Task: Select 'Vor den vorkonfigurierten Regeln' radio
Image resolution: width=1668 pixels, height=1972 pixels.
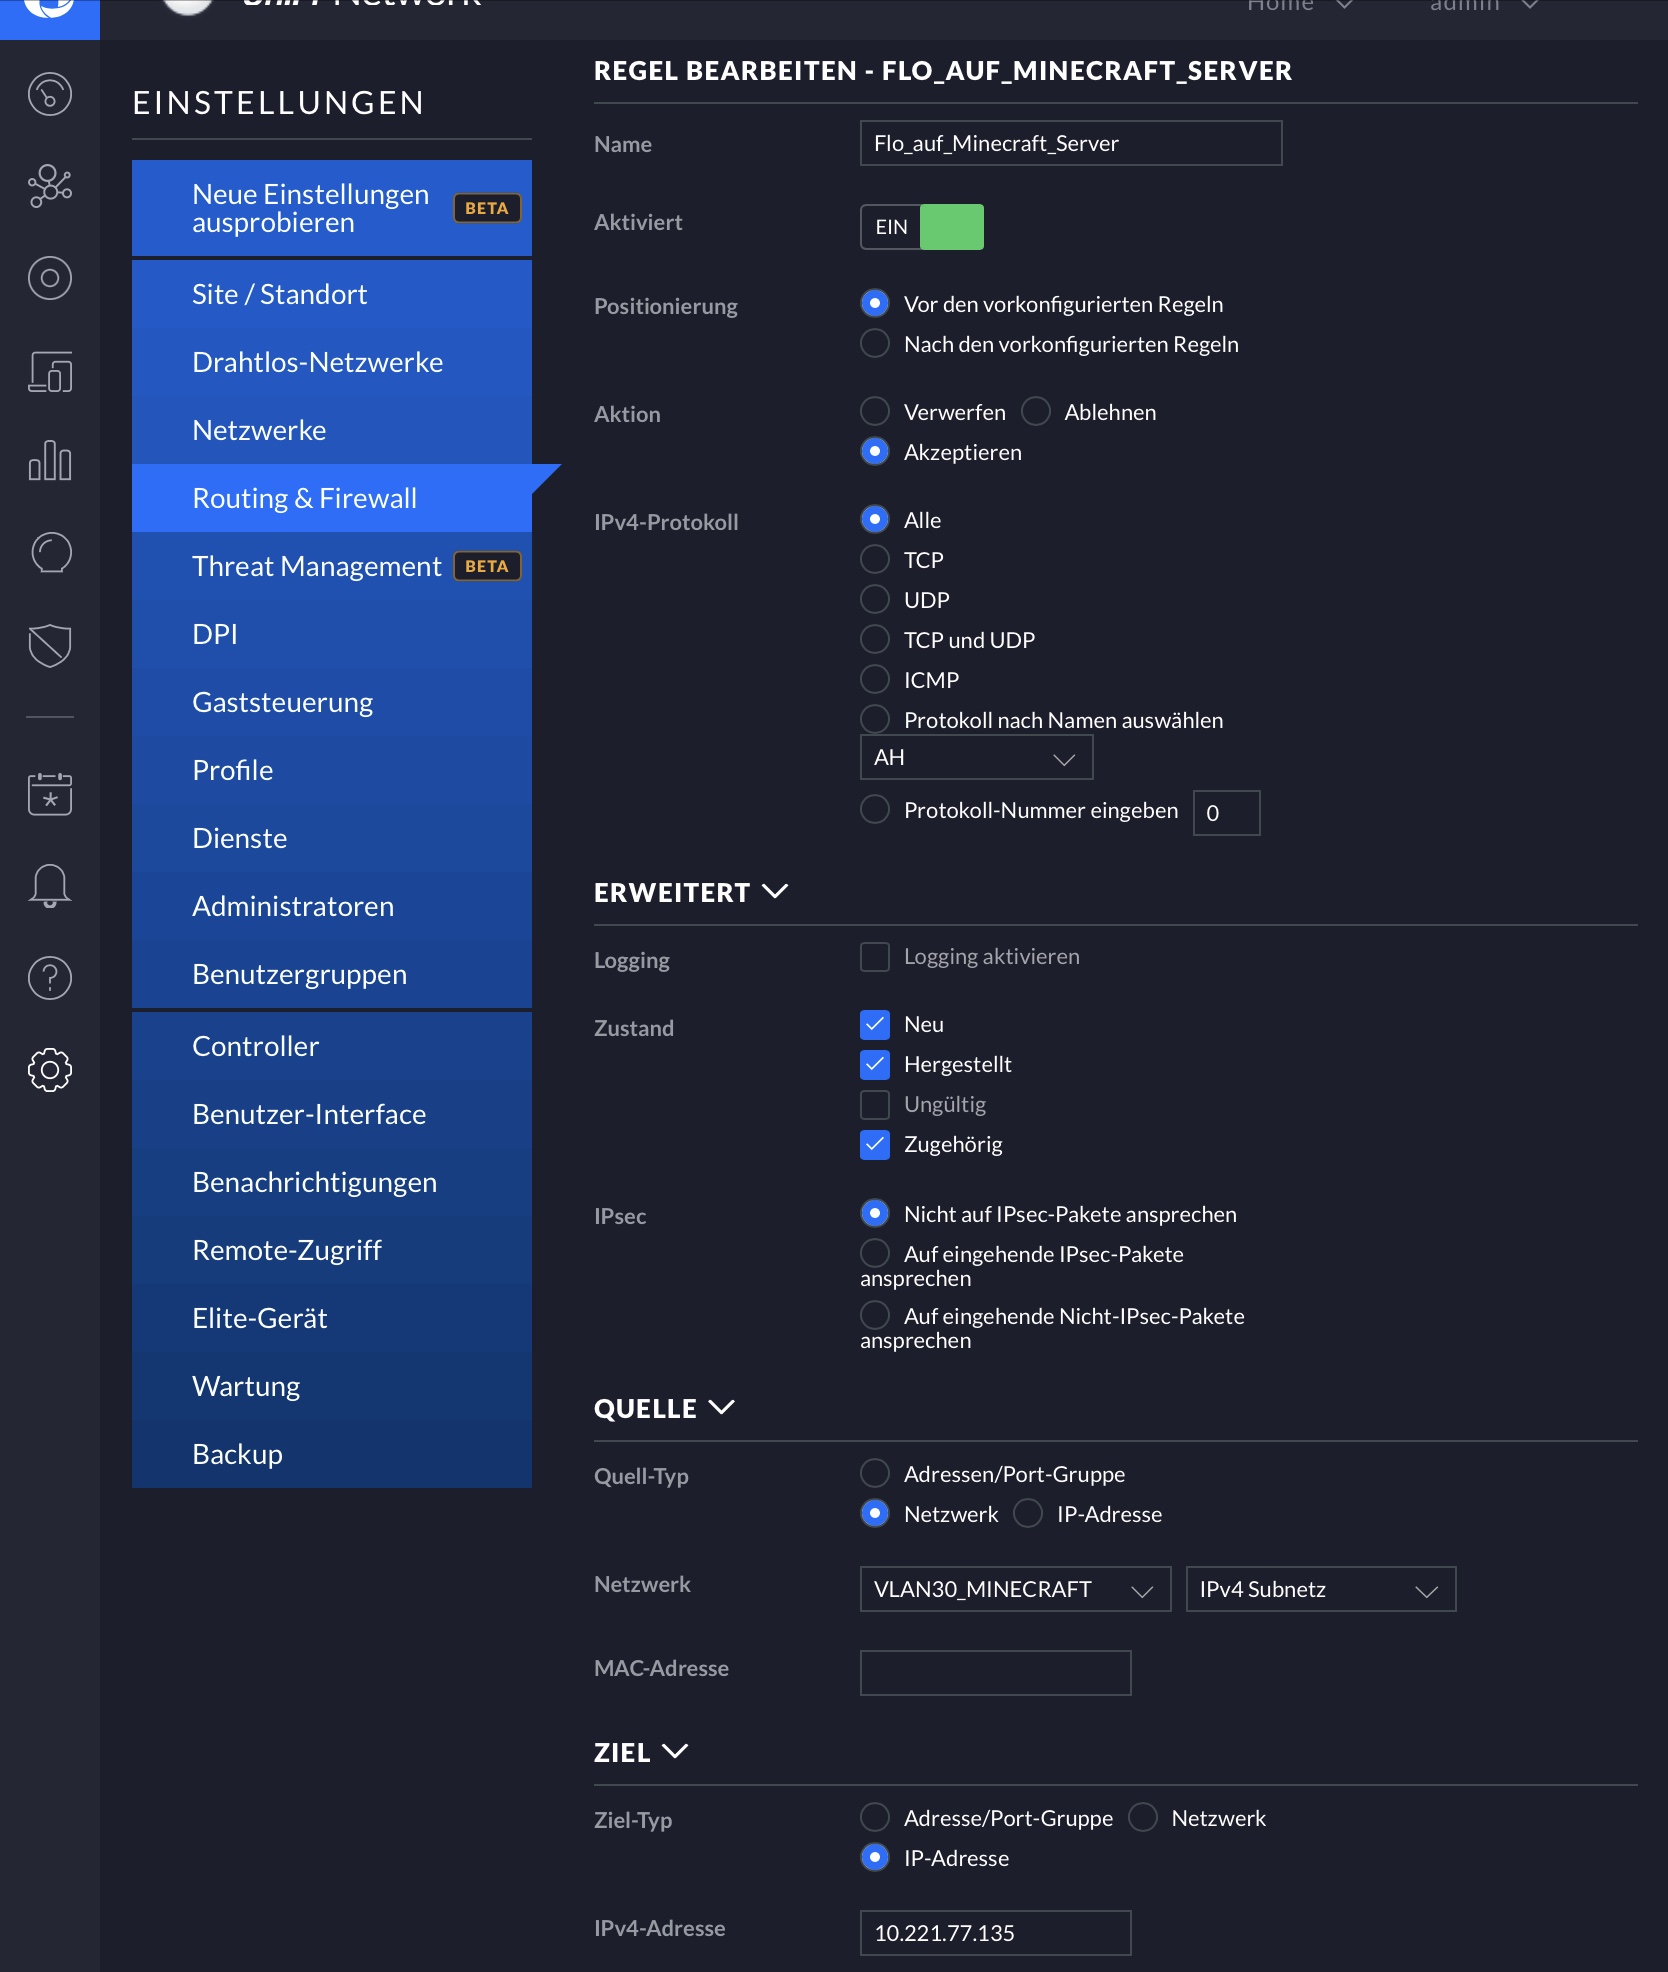Action: 875,303
